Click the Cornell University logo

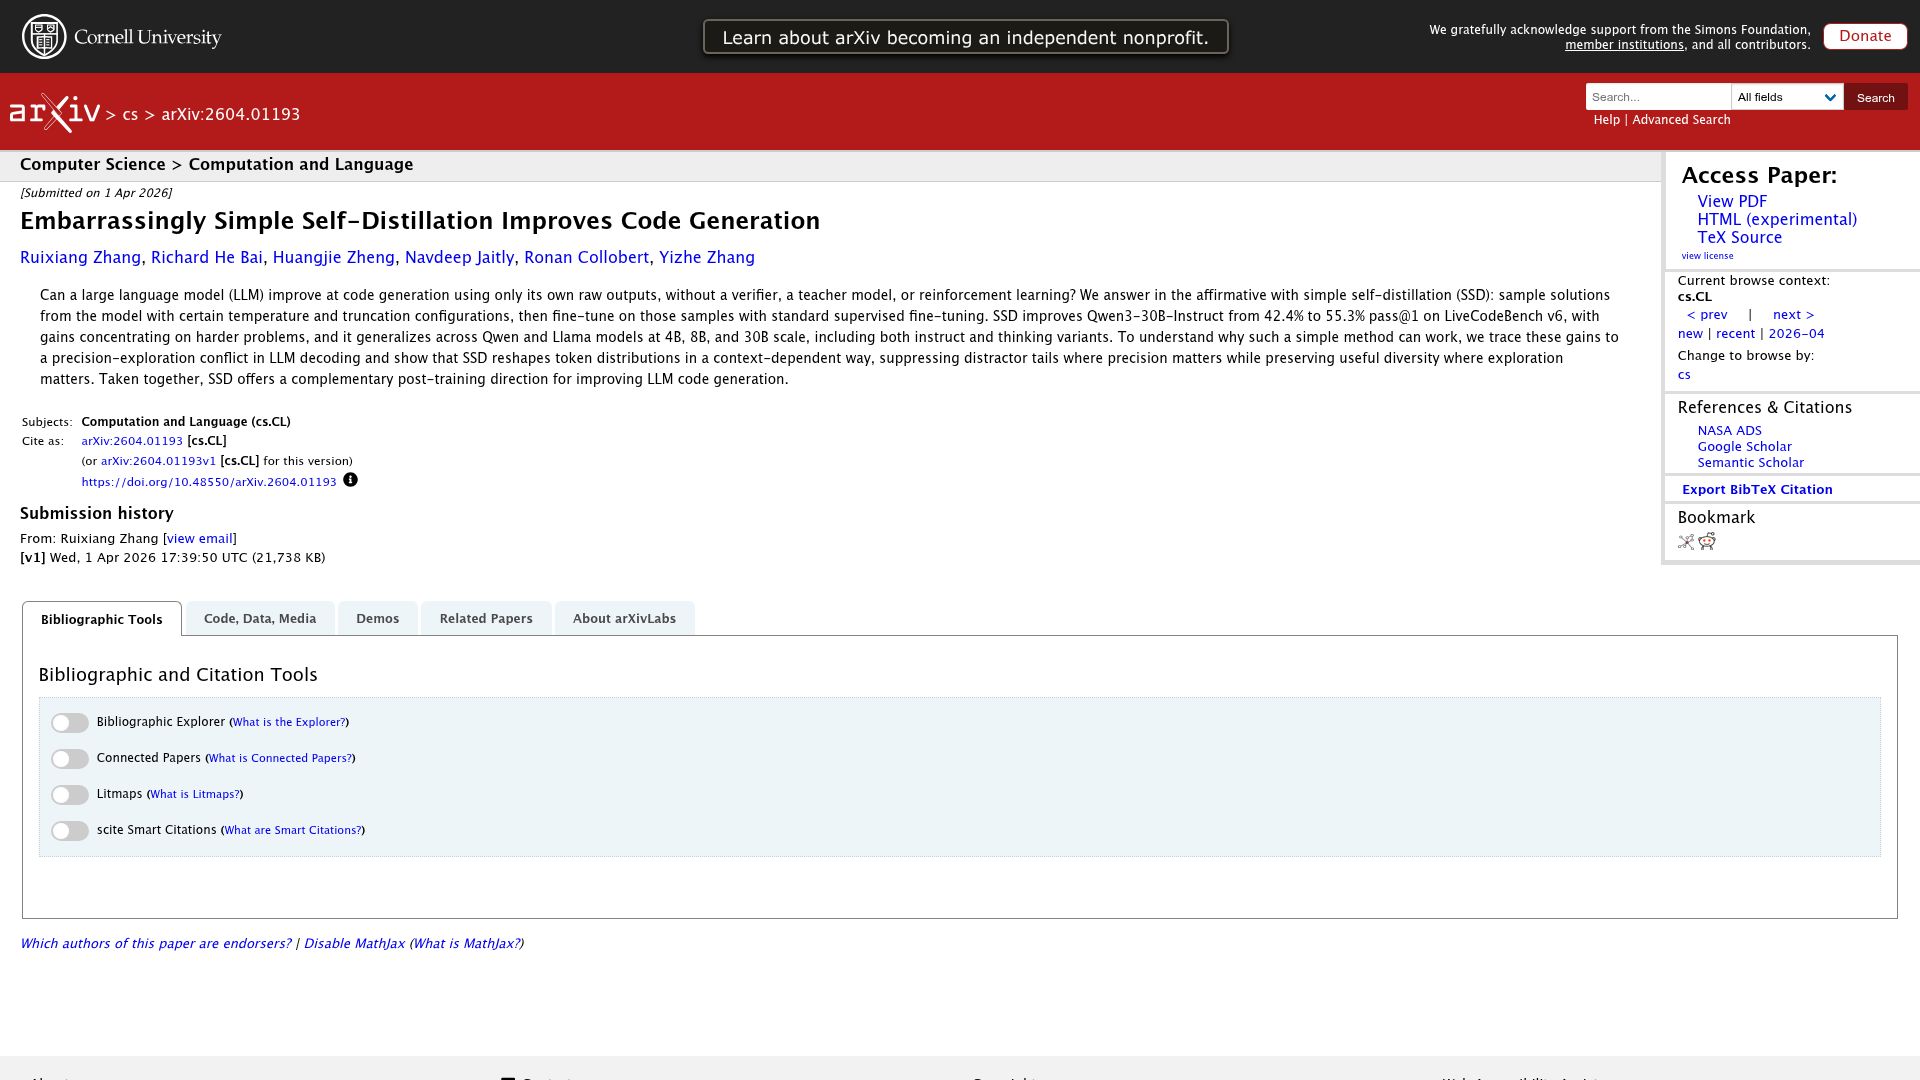click(x=122, y=37)
